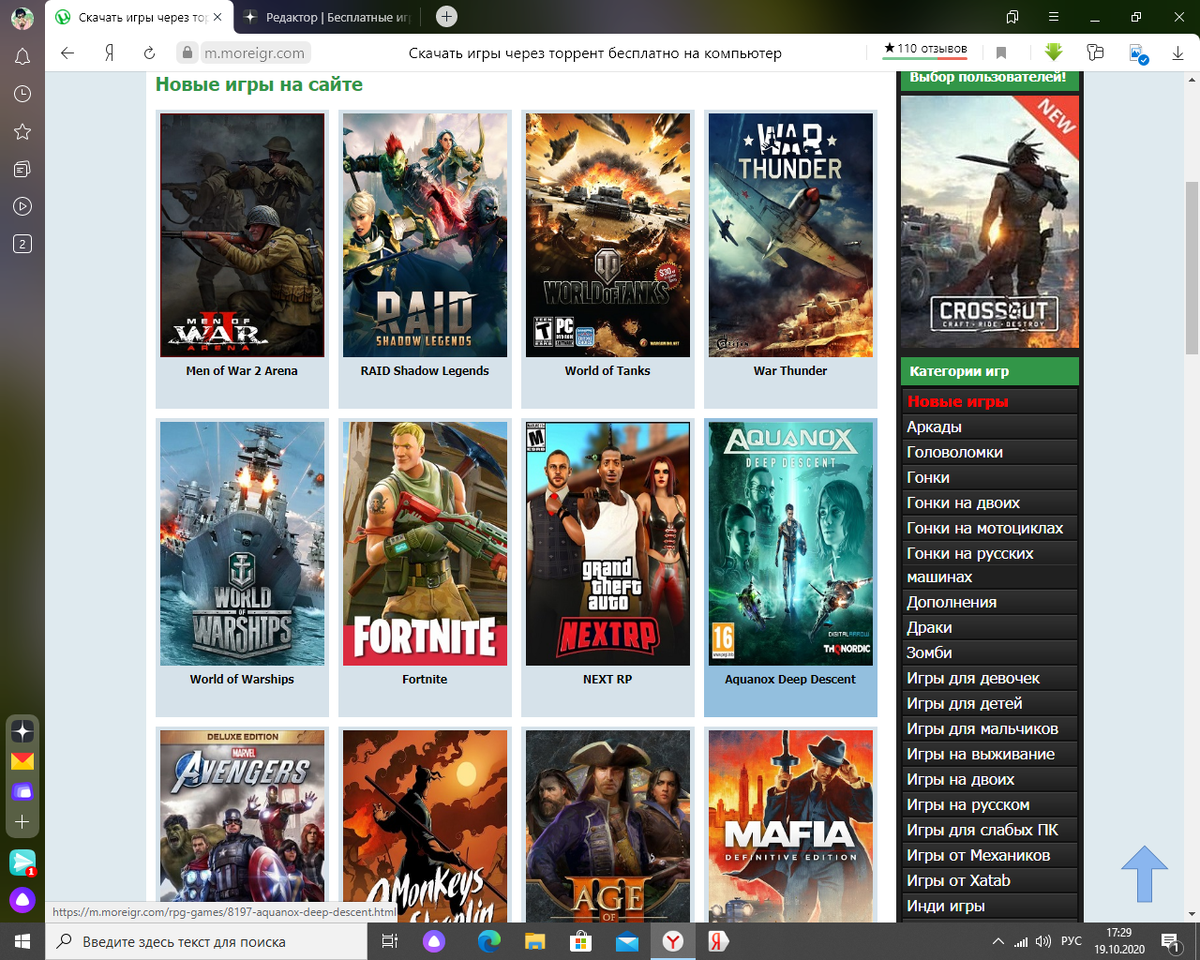Image resolution: width=1200 pixels, height=960 pixels.
Task: Click the Crossout banner ad
Action: pos(990,221)
